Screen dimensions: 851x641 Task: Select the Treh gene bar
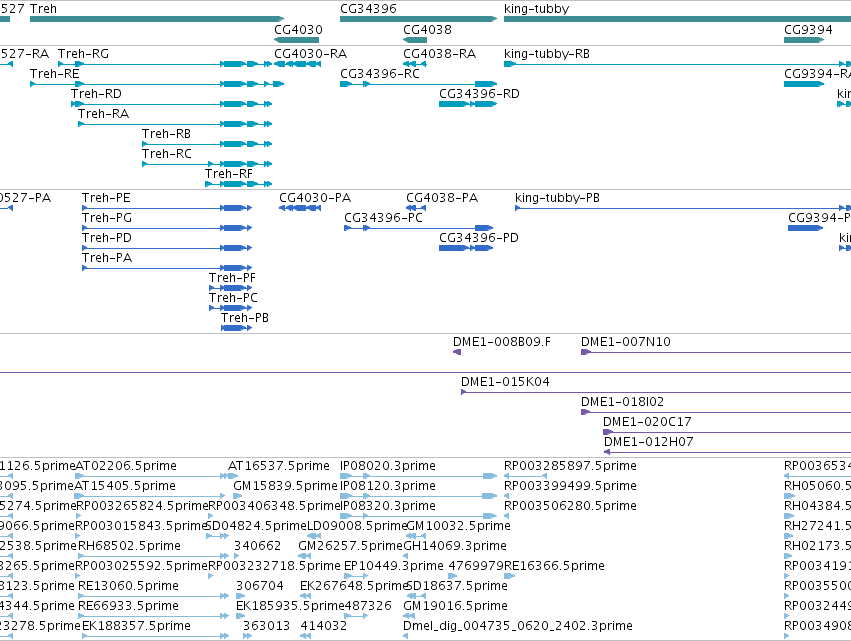click(157, 19)
